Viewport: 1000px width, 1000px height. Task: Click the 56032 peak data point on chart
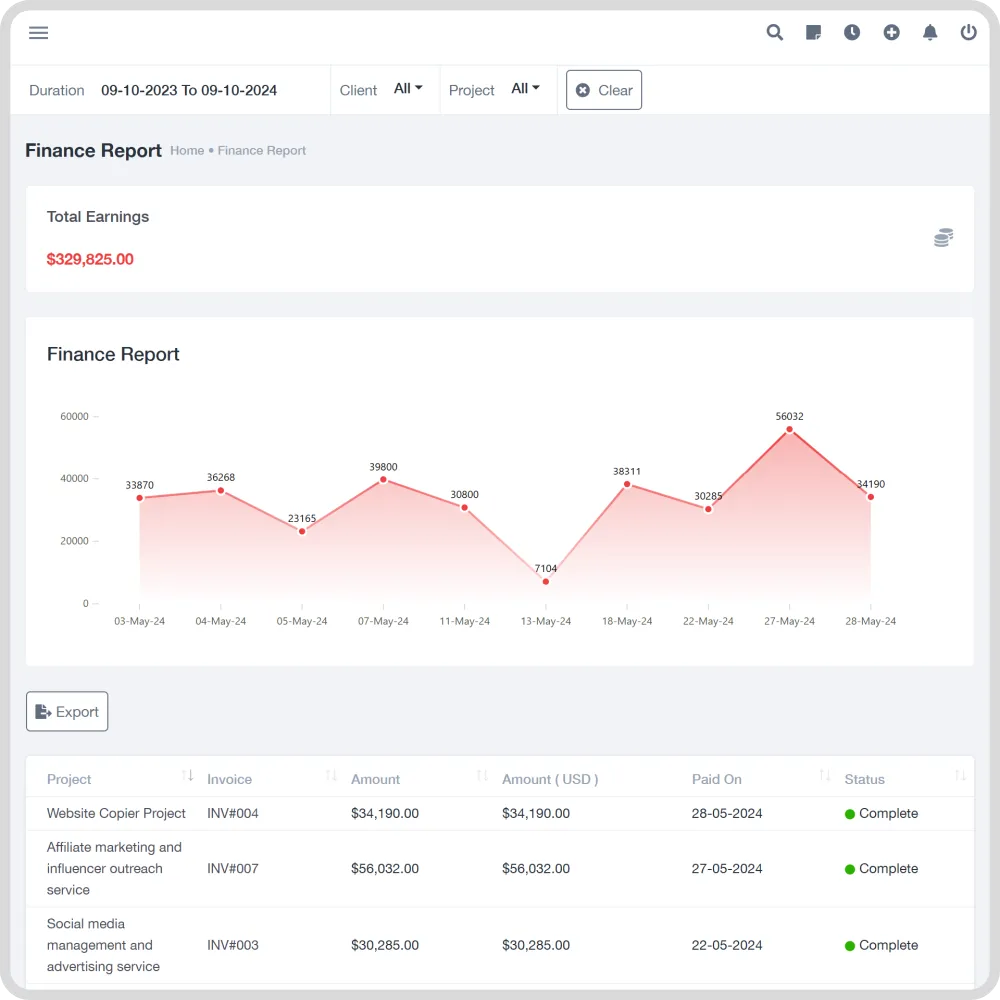[790, 428]
